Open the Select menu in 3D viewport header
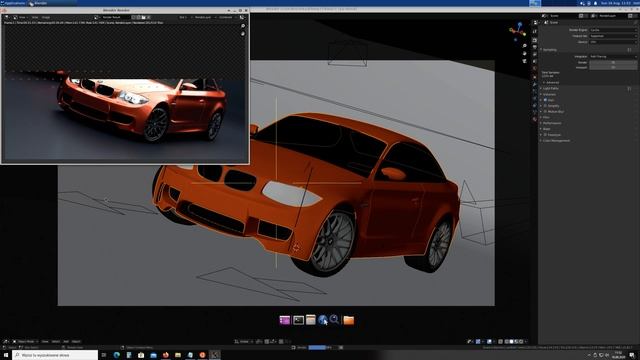The height and width of the screenshot is (360, 640). point(56,341)
